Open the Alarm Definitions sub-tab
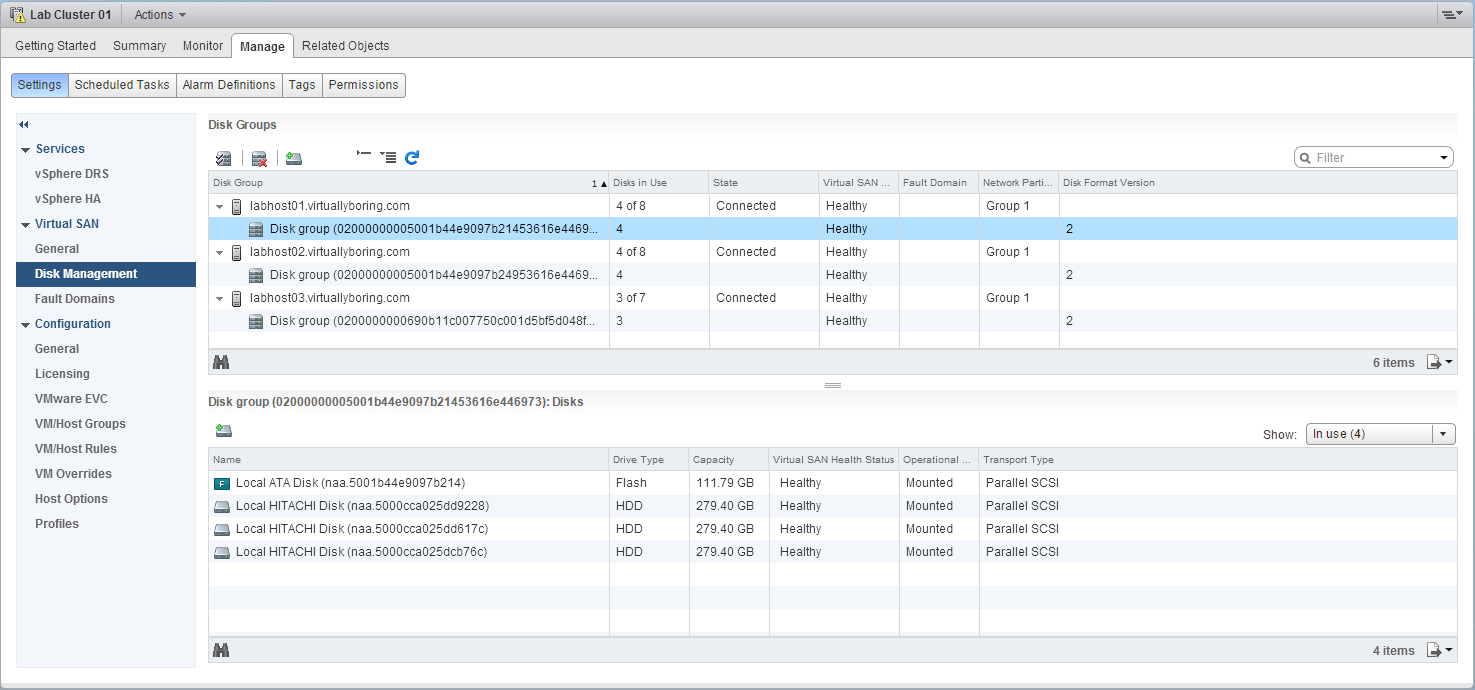 point(229,85)
